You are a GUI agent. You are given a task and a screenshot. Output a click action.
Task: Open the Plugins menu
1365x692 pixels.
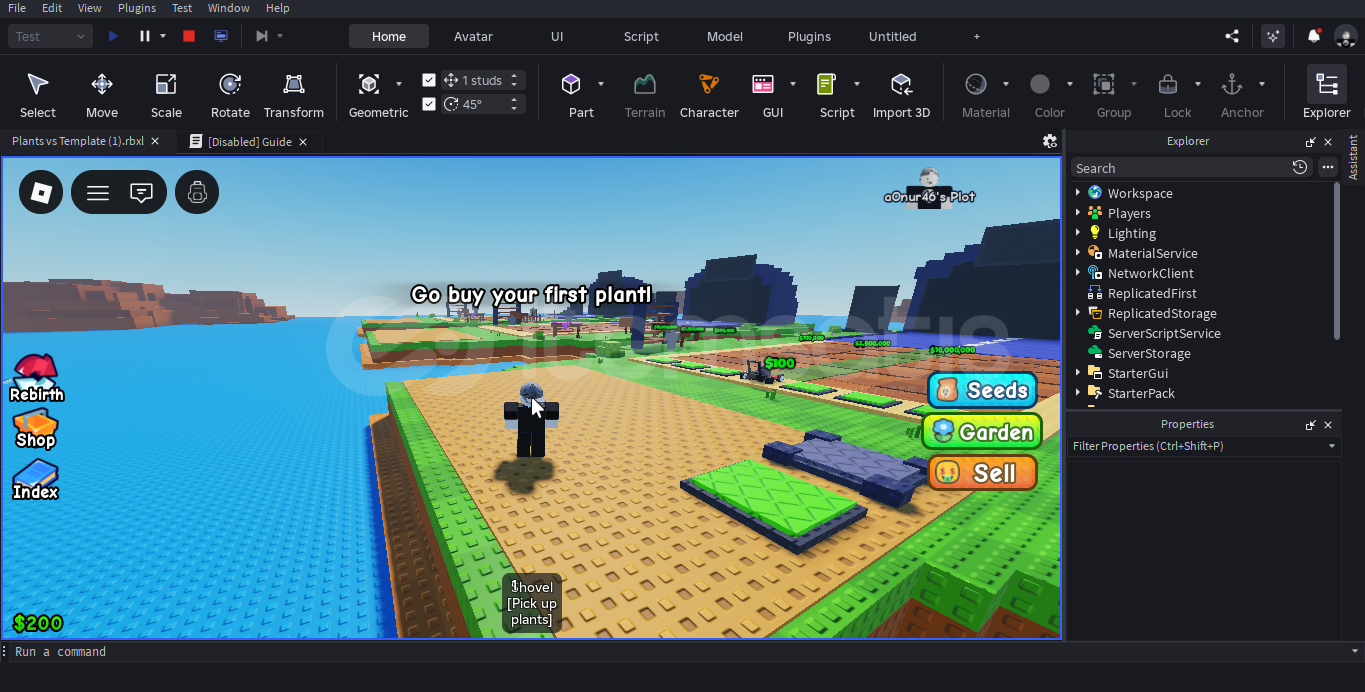(137, 8)
